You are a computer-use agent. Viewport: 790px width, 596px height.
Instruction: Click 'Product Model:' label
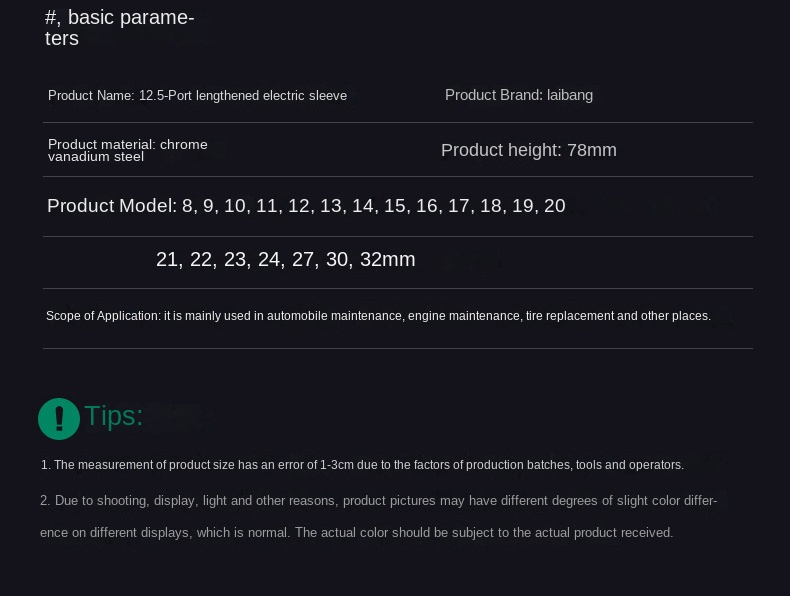111,206
